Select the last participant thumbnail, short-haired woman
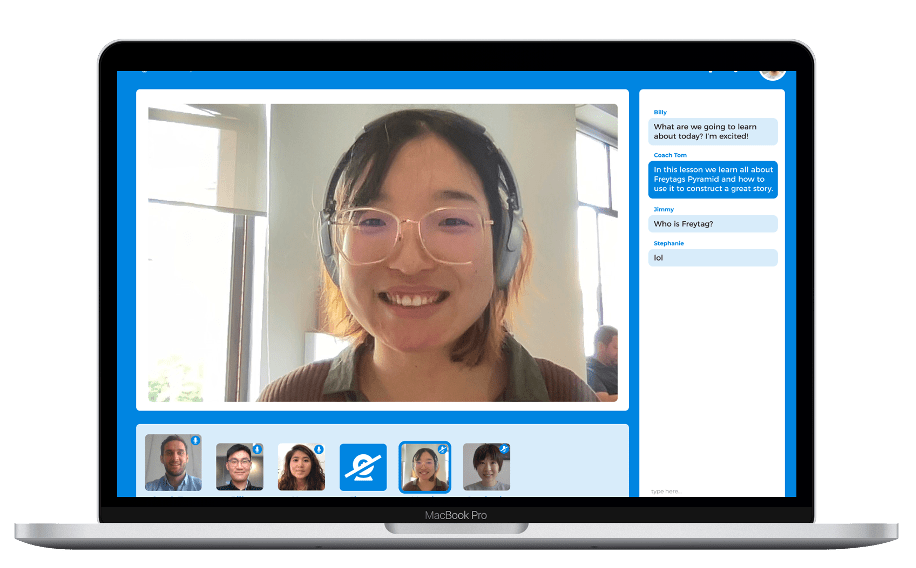 tap(487, 466)
